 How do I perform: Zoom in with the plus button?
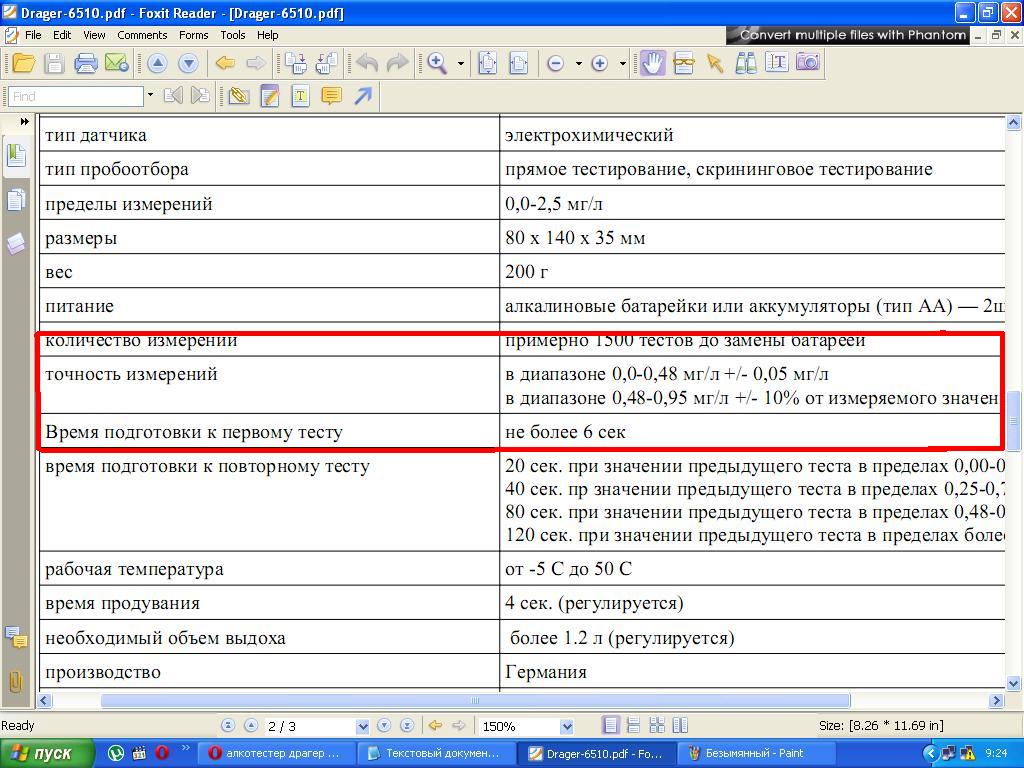tap(600, 63)
